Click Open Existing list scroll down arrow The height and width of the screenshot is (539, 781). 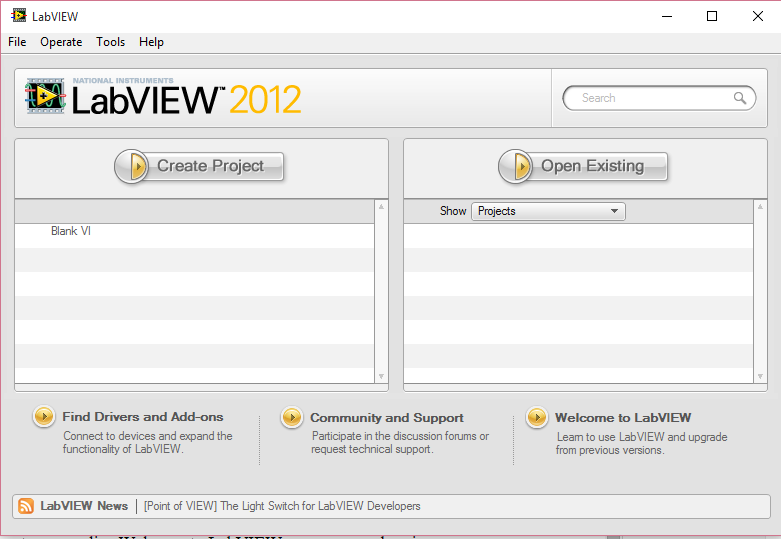(760, 377)
